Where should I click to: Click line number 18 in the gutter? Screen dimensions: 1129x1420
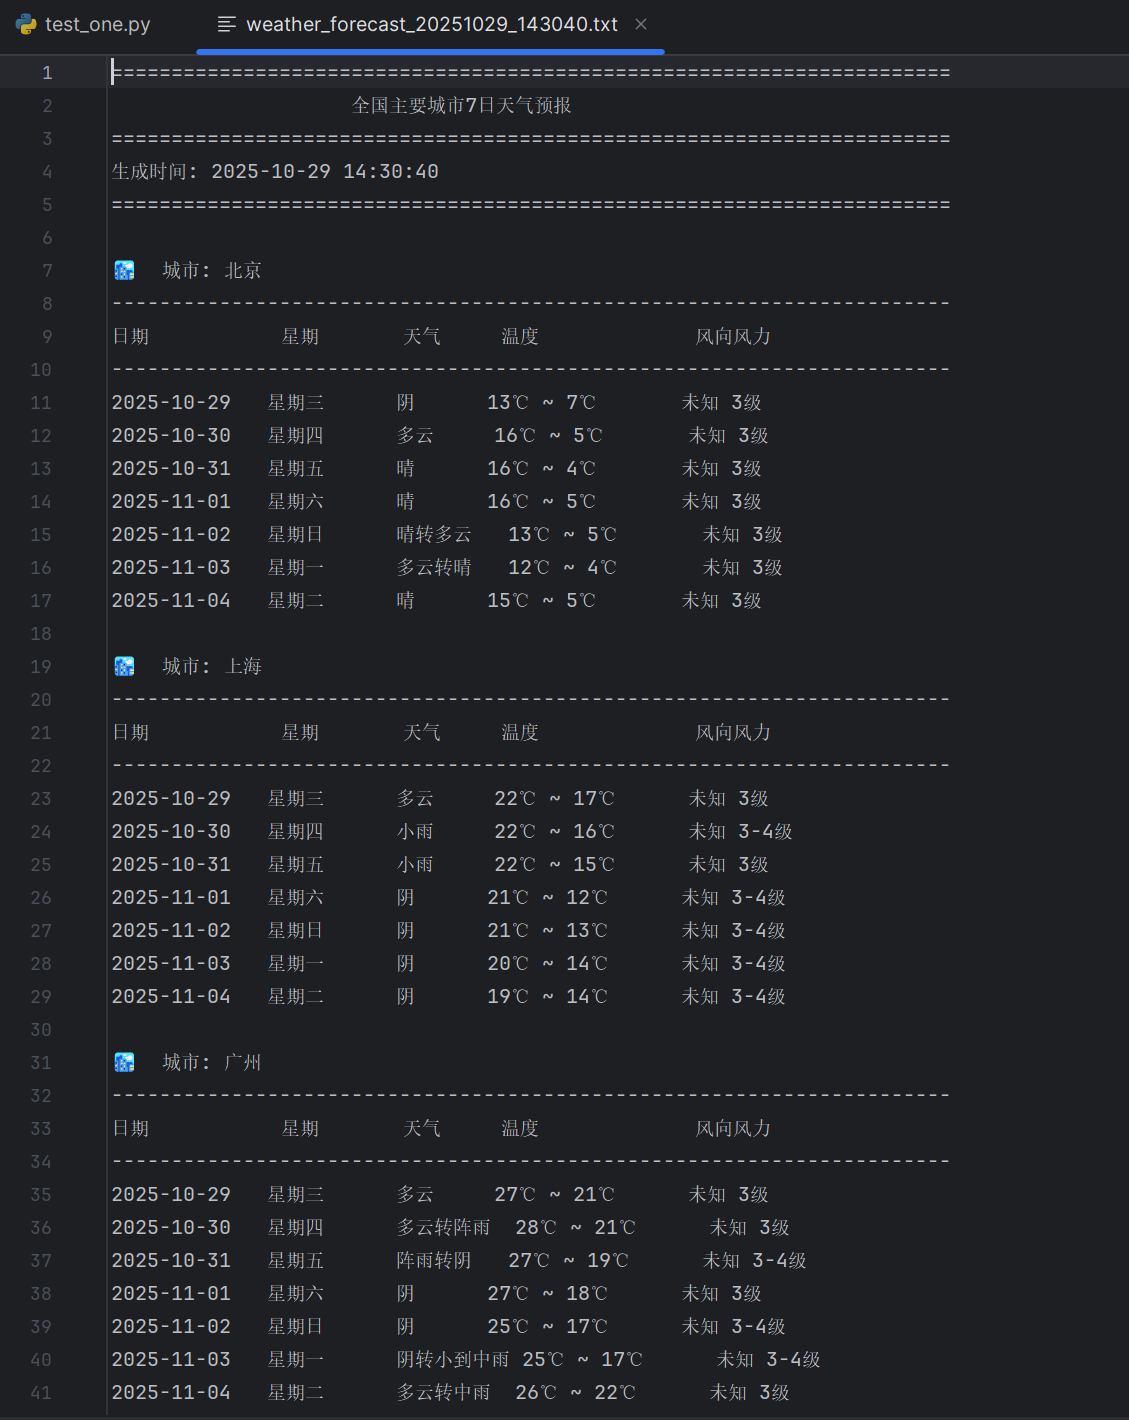[41, 633]
